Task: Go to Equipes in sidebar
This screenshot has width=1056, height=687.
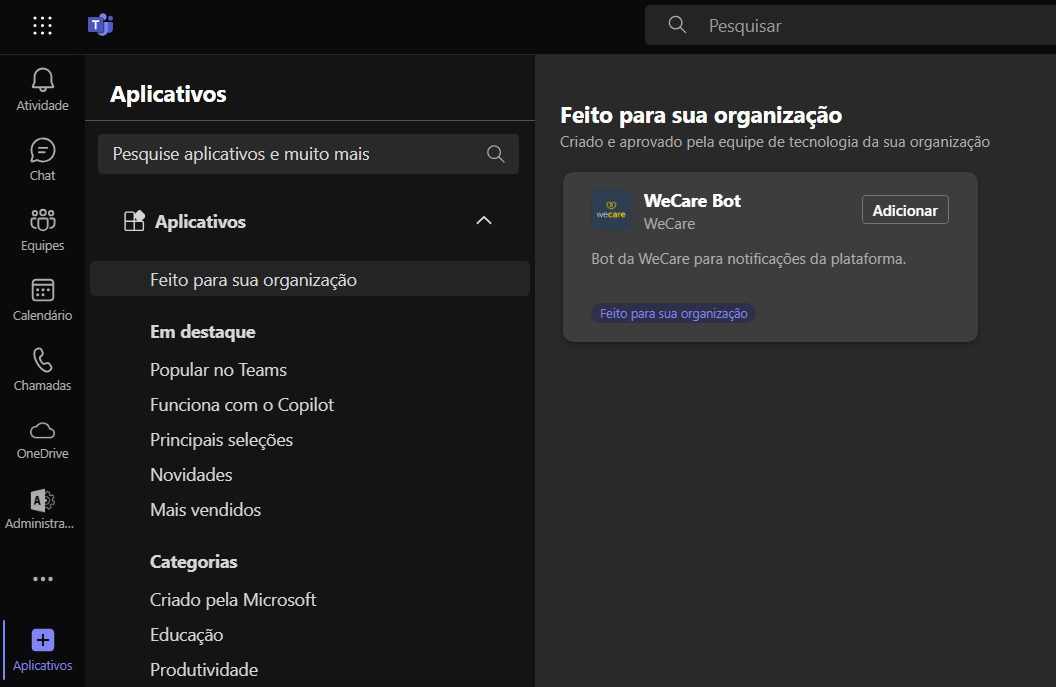Action: (42, 230)
